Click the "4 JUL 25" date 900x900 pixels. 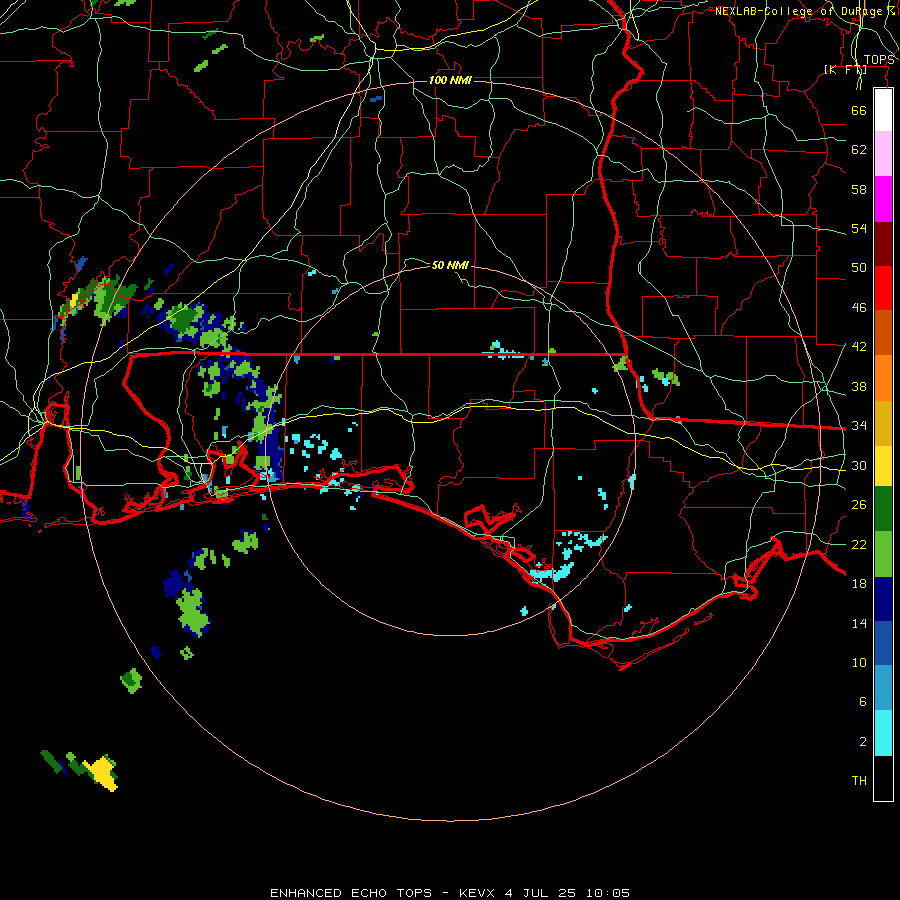540,893
